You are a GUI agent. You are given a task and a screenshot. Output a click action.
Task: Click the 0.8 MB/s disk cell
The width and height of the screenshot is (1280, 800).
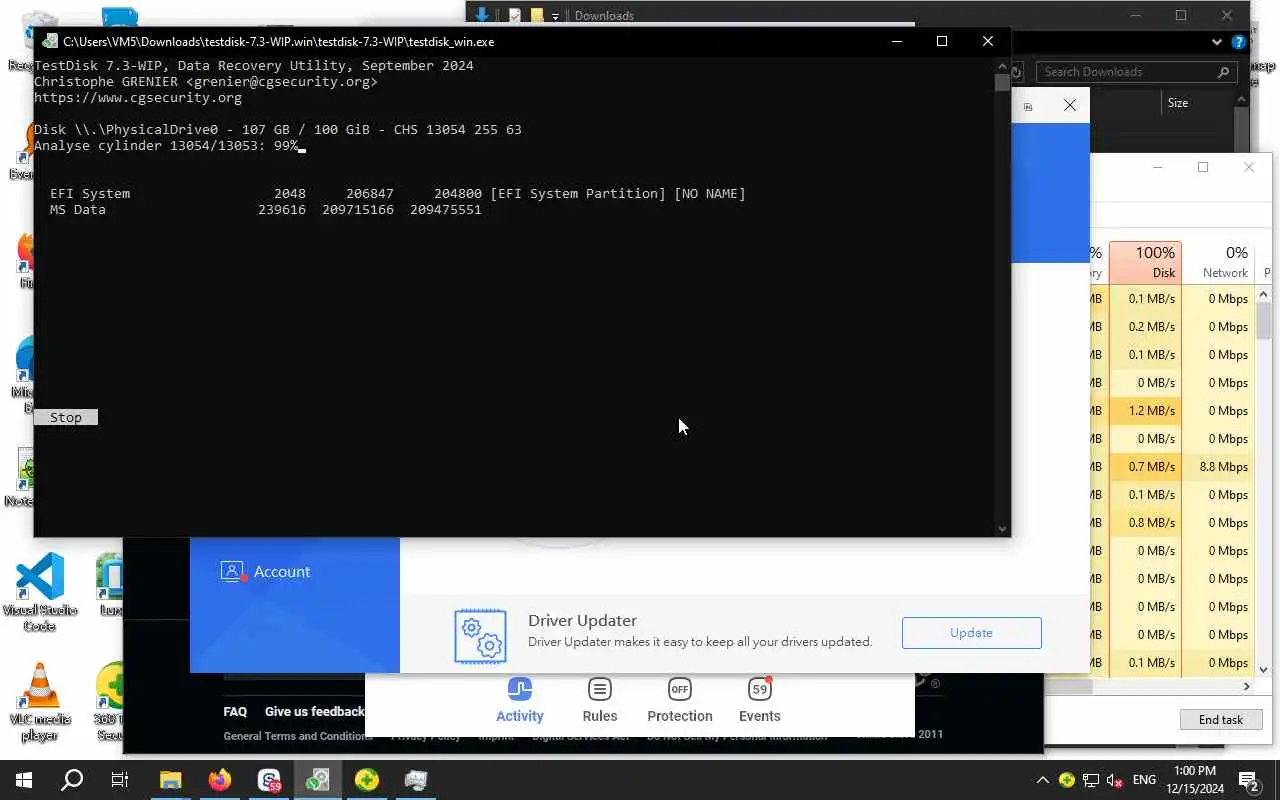[x=1145, y=522]
